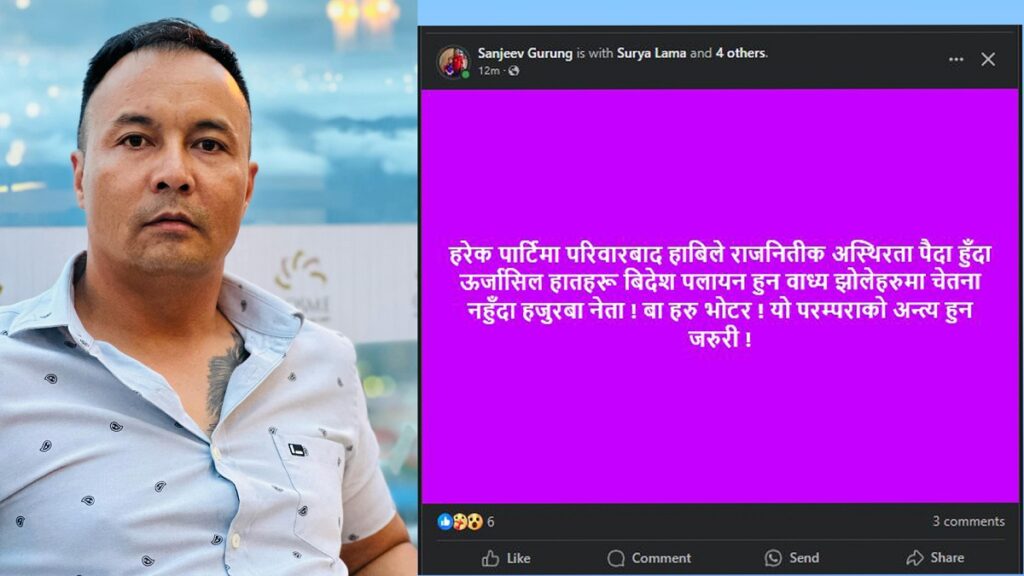
Task: Click the 12m post timestamp
Action: click(x=488, y=71)
